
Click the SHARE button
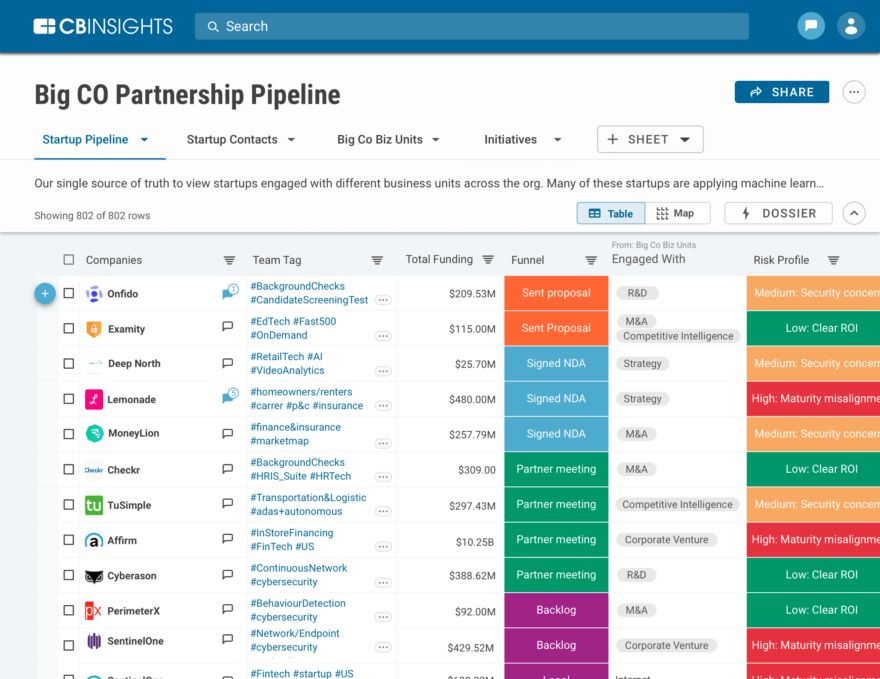[x=781, y=91]
